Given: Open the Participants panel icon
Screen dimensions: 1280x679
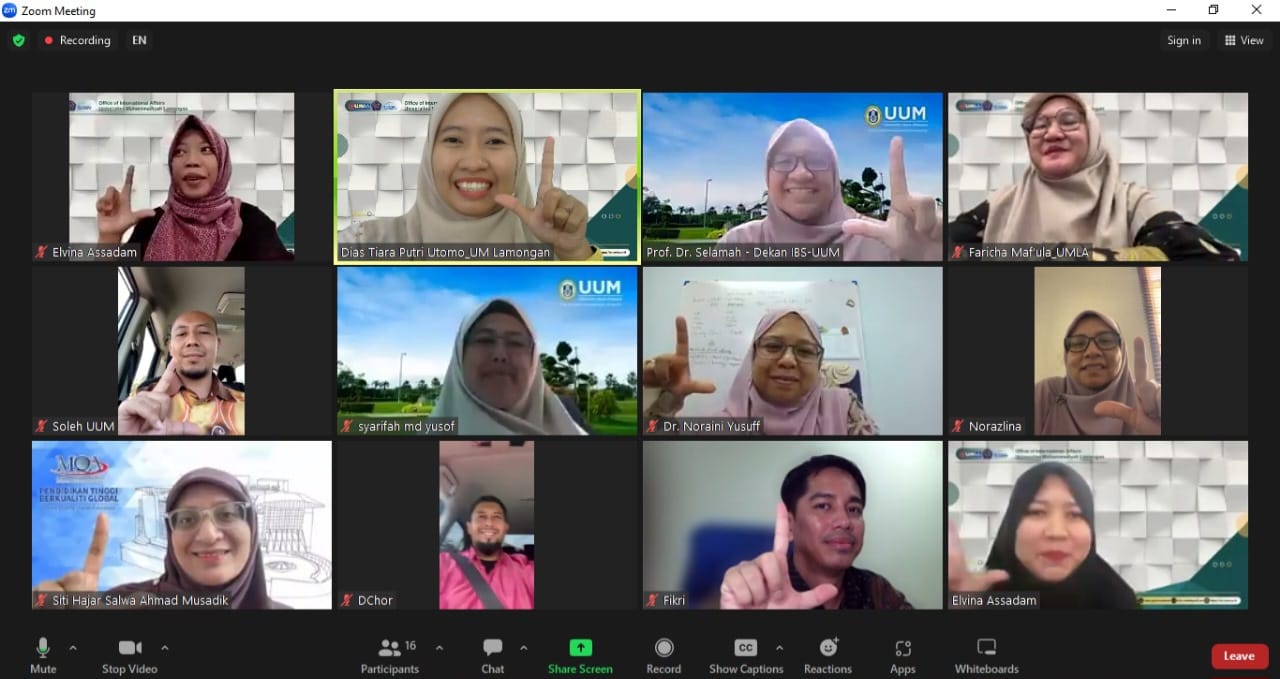Looking at the screenshot, I should pyautogui.click(x=390, y=648).
